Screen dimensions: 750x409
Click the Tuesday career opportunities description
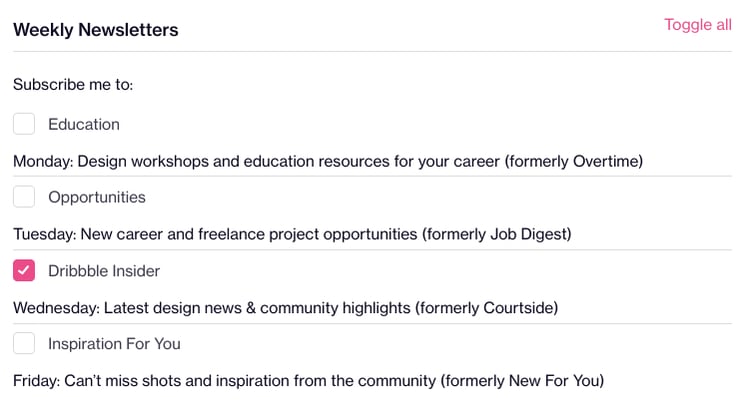[x=215, y=234]
